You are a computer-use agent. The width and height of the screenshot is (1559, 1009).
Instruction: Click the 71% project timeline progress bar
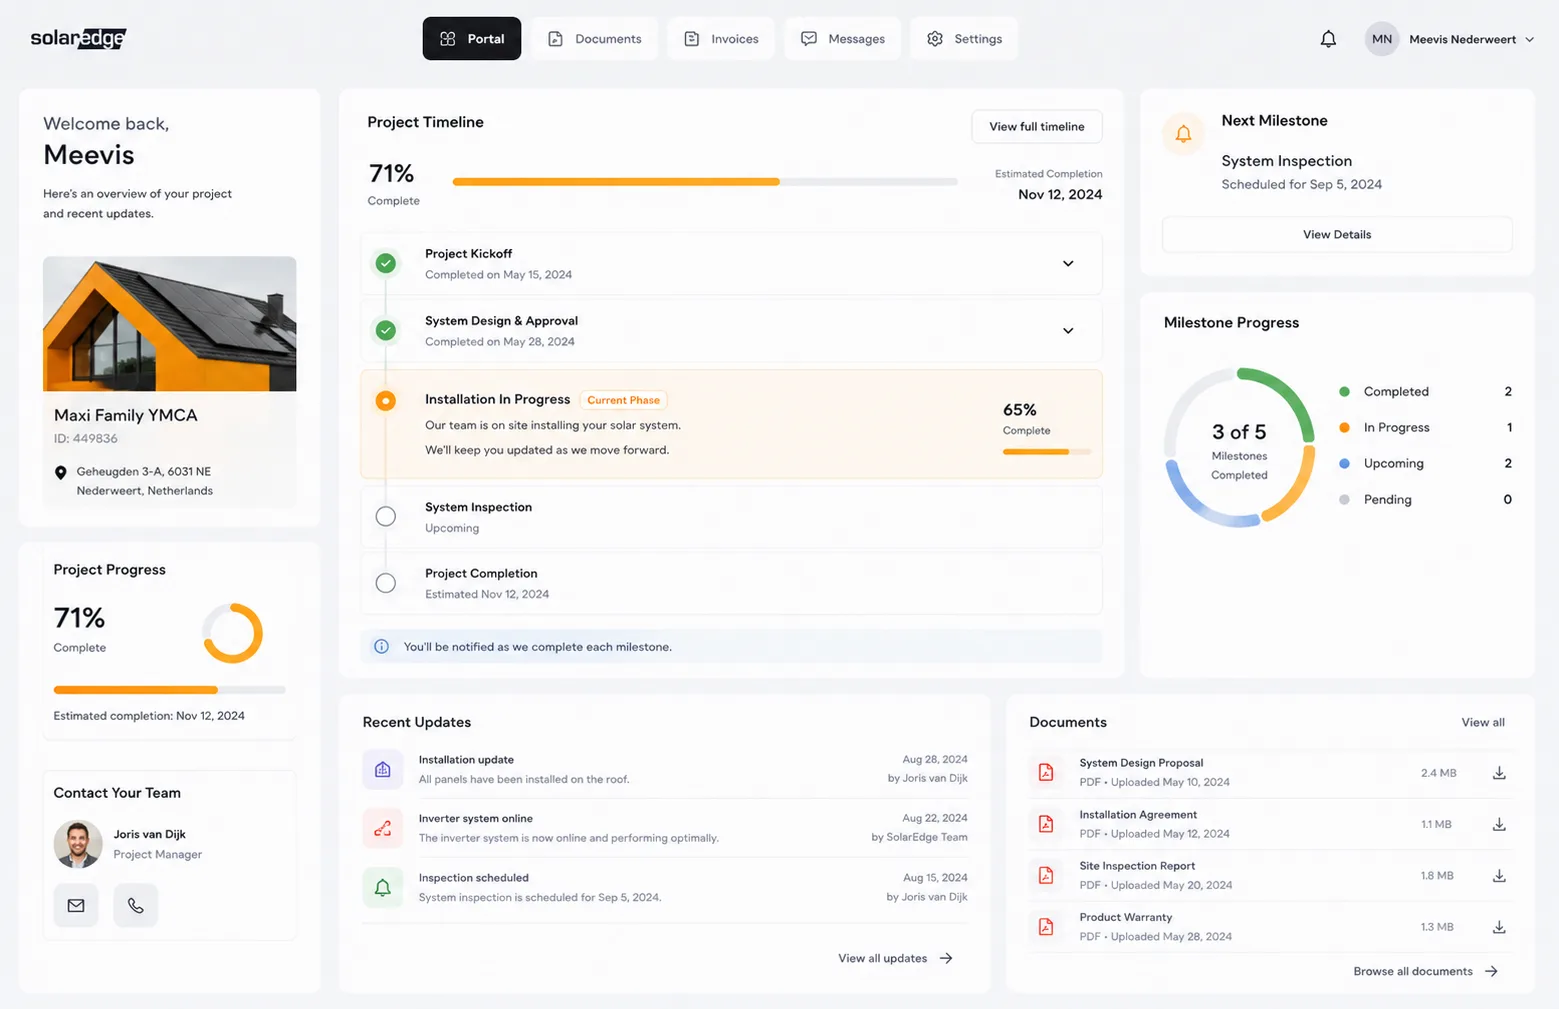point(705,182)
